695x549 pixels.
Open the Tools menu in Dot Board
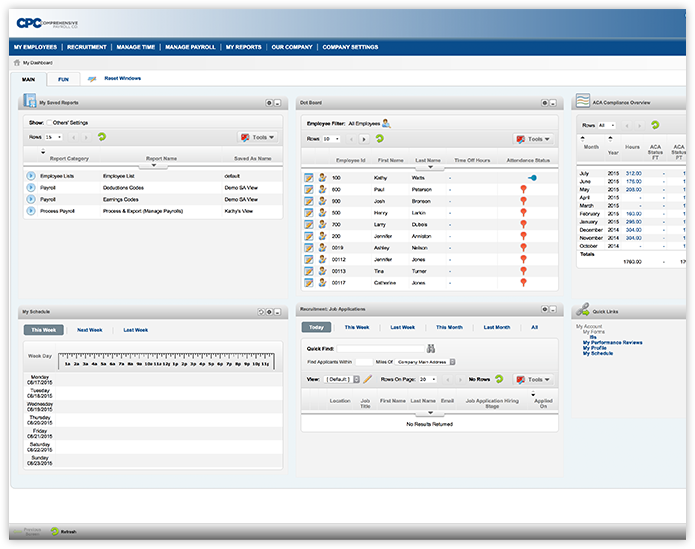tap(533, 139)
